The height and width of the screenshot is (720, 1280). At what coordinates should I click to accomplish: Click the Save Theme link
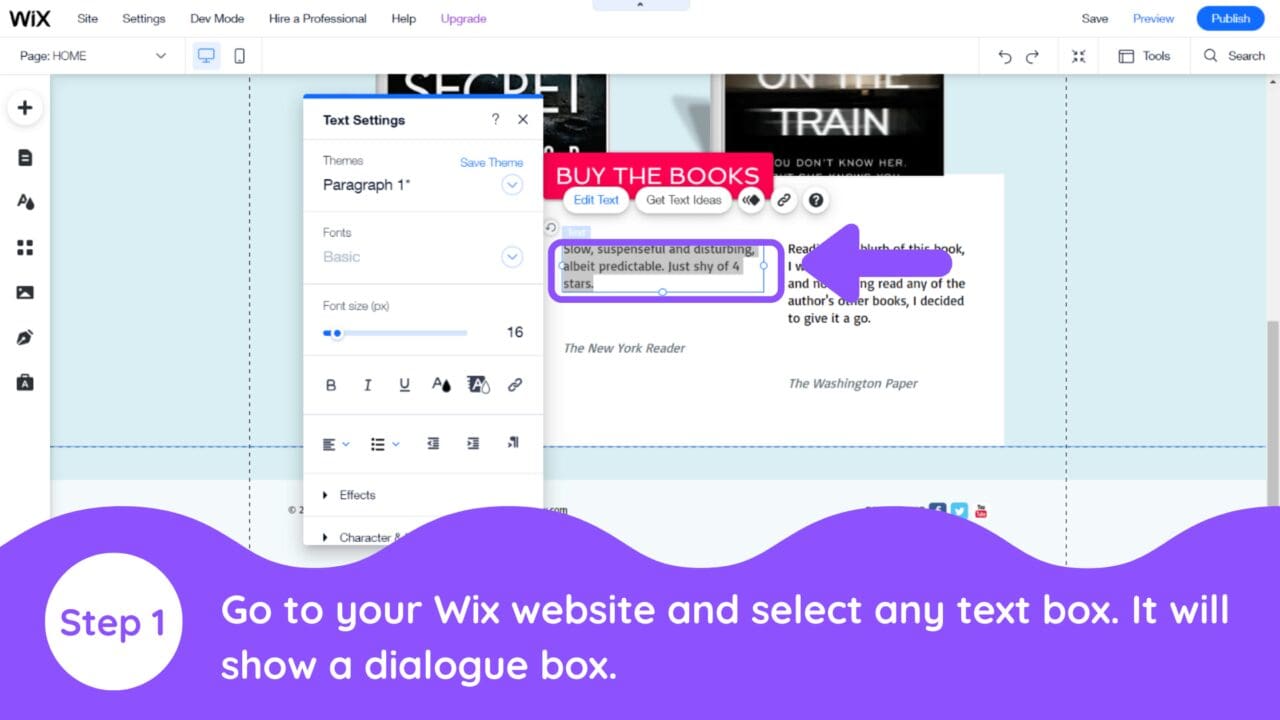491,162
